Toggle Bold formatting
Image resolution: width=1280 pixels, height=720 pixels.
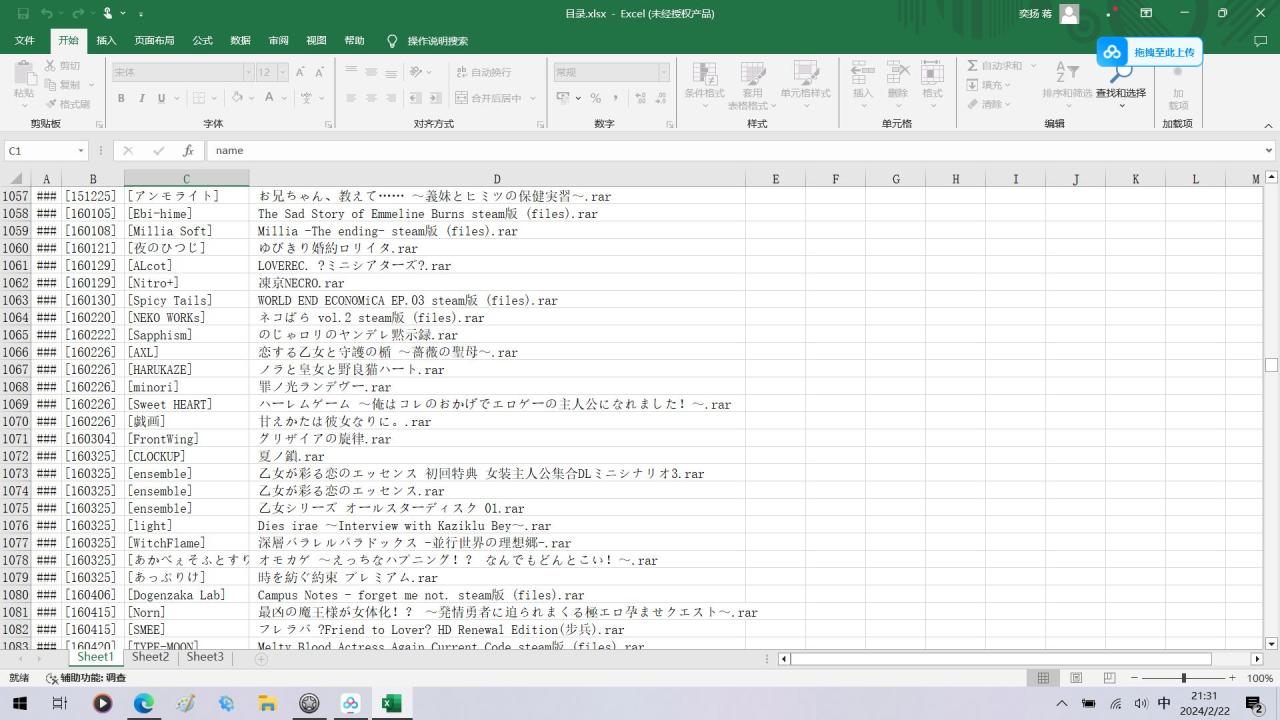click(x=121, y=98)
